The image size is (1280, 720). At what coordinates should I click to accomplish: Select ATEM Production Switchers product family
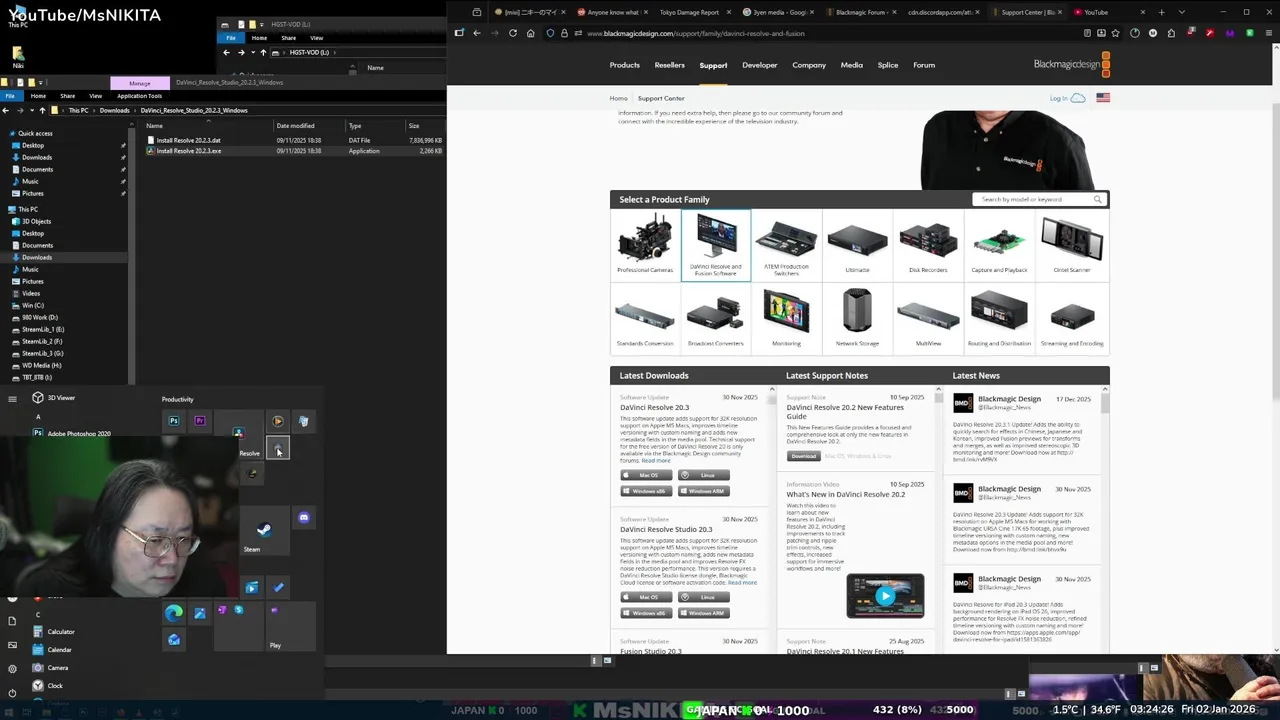[x=786, y=245]
